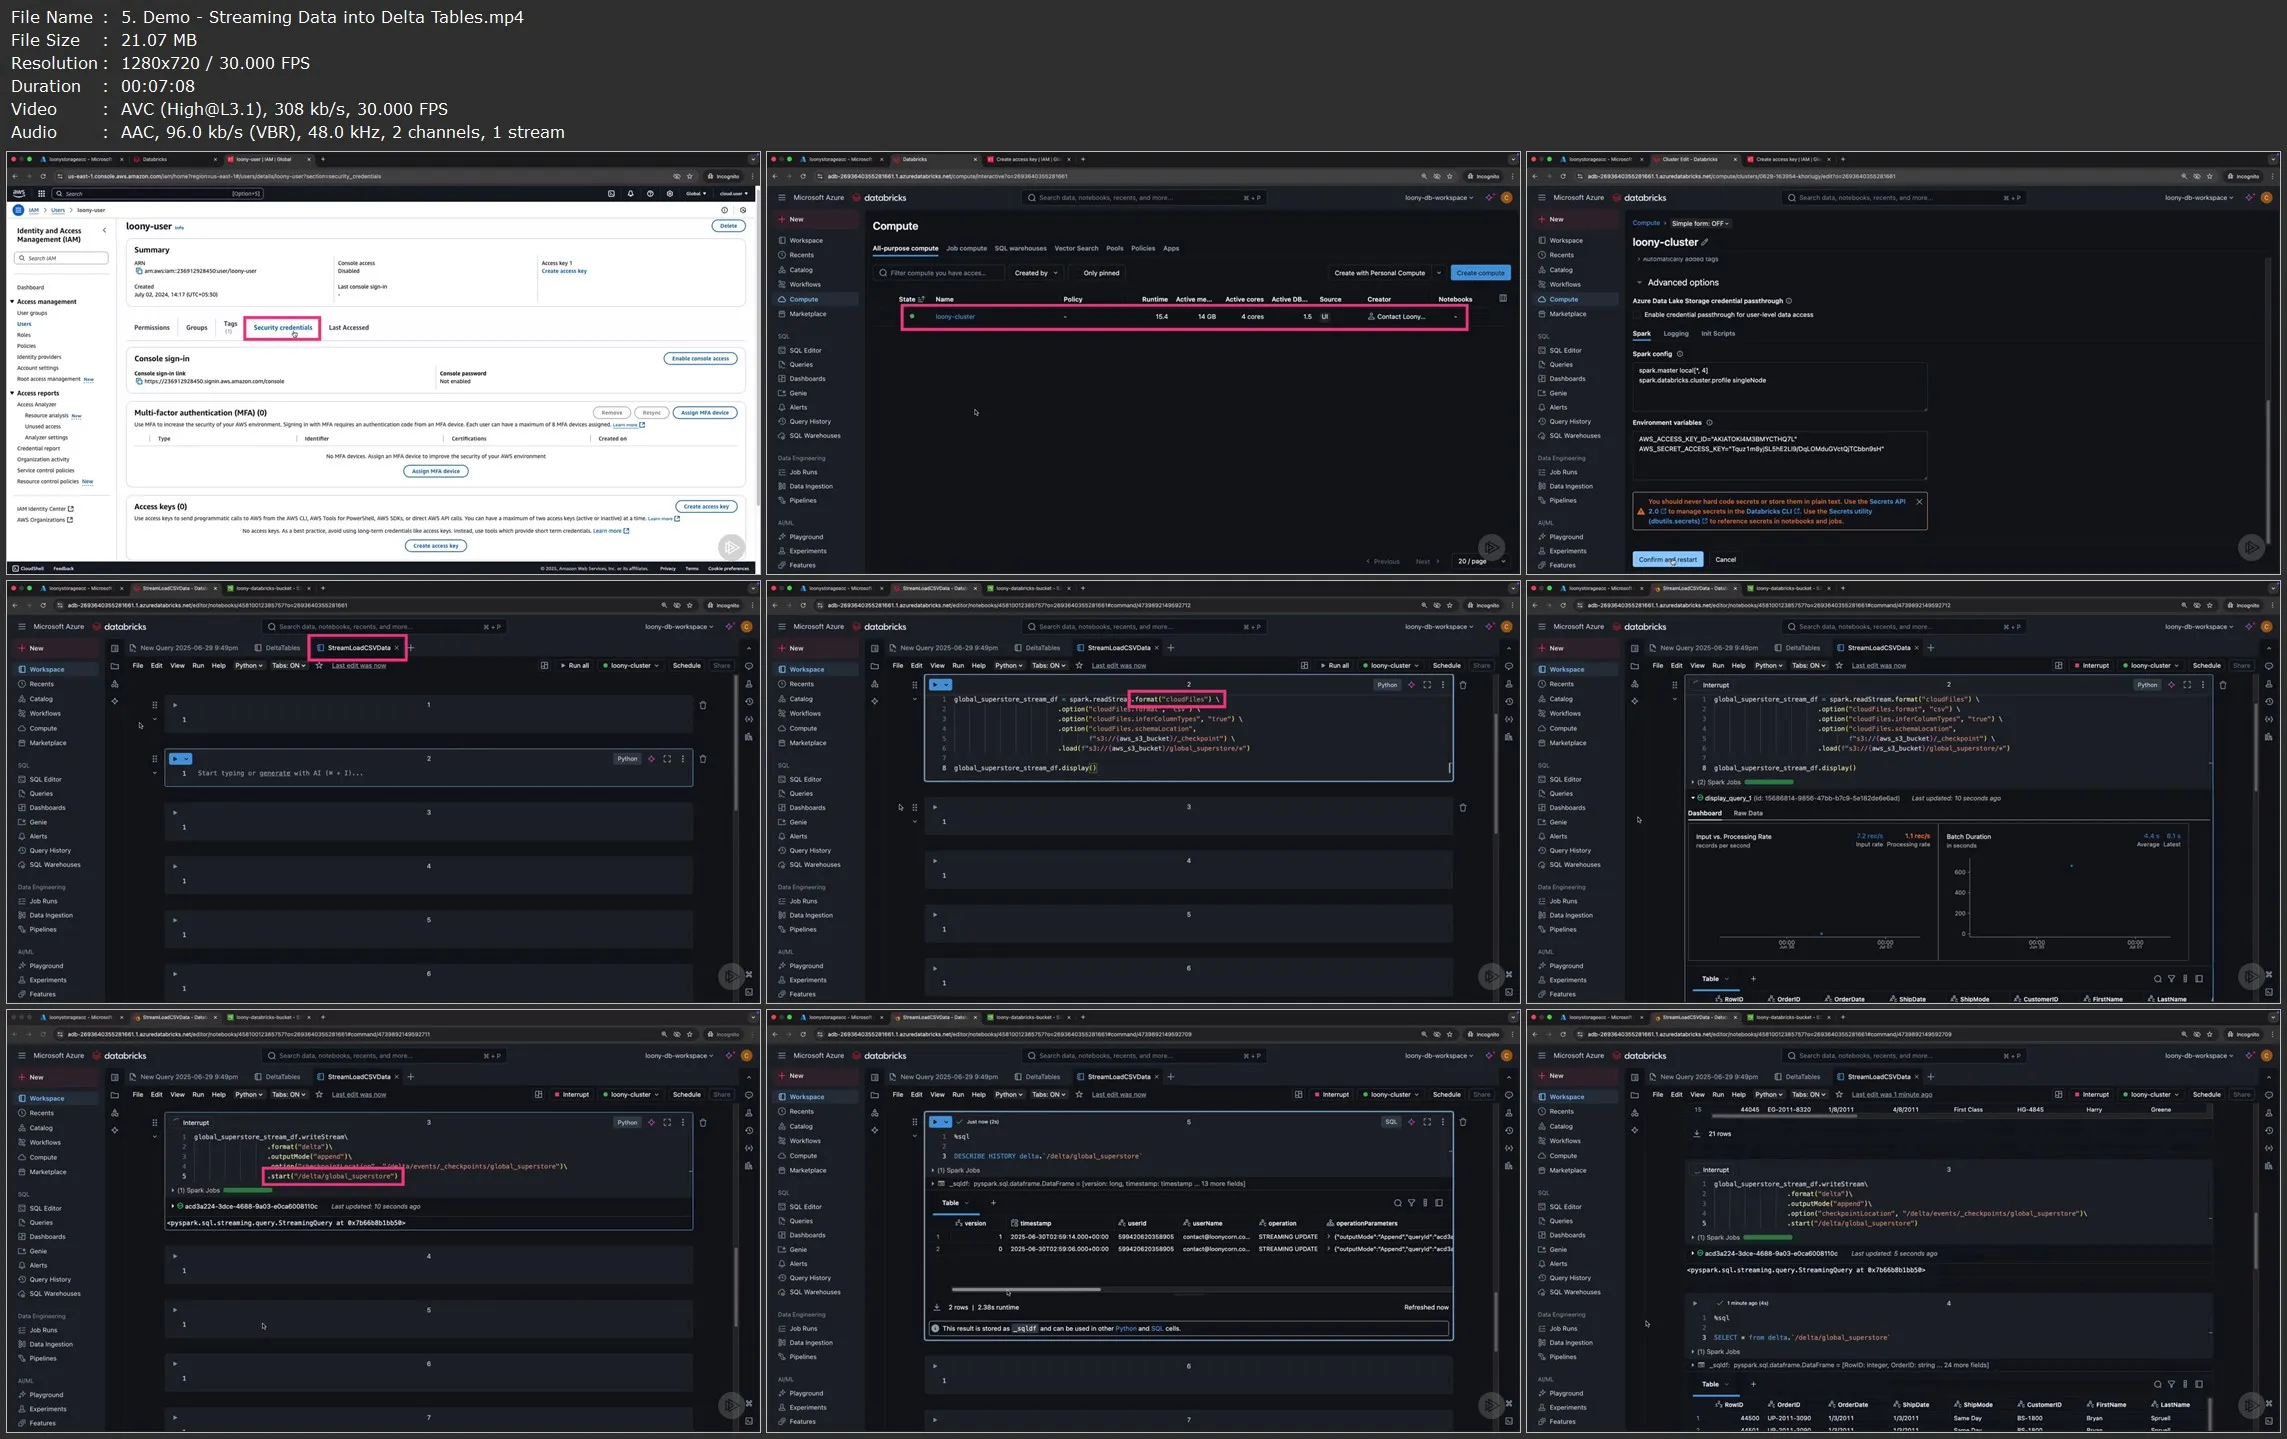Show Spark config info icon
Viewport: 2287px width, 1439px height.
tap(1679, 354)
